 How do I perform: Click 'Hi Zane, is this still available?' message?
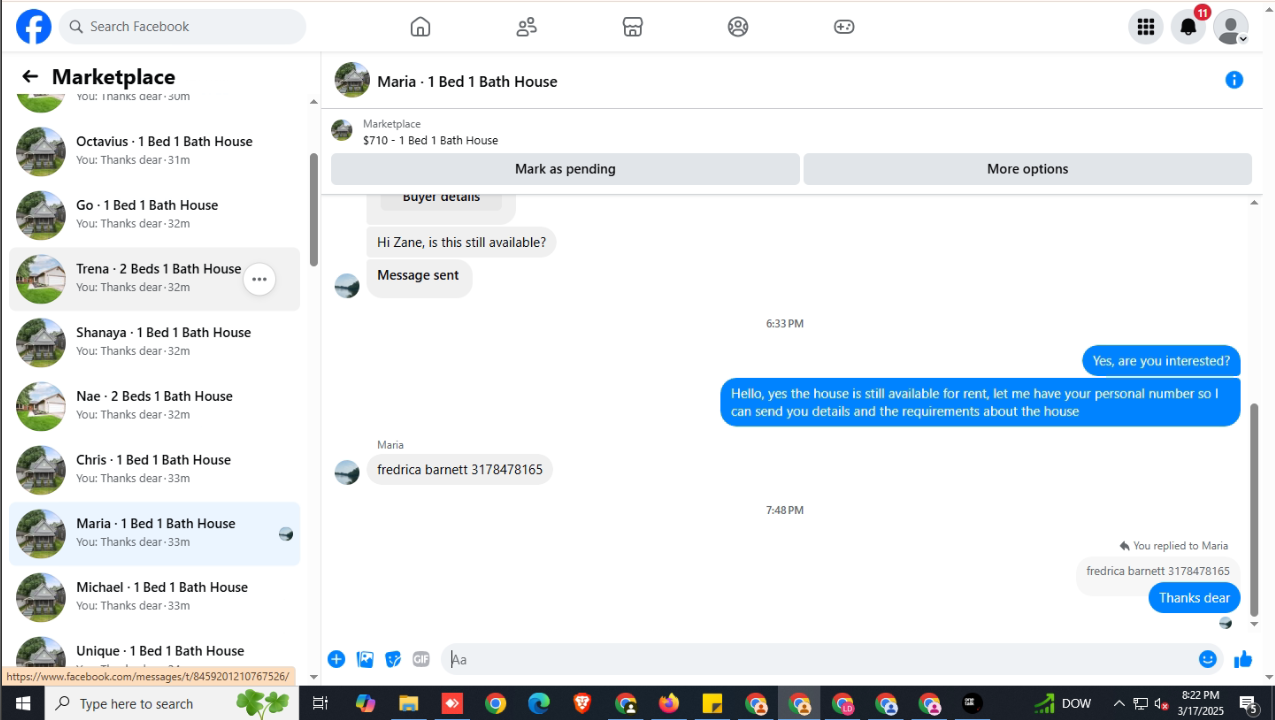point(461,242)
